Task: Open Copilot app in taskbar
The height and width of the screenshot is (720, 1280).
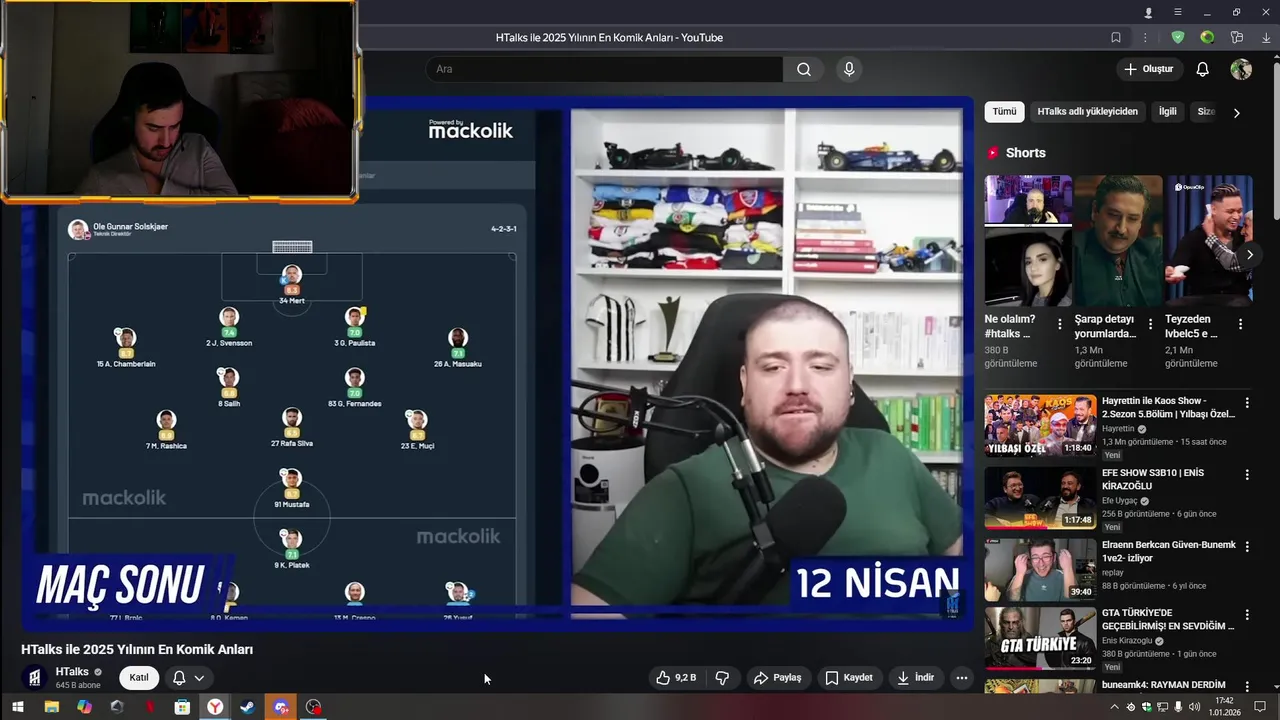Action: [x=84, y=707]
